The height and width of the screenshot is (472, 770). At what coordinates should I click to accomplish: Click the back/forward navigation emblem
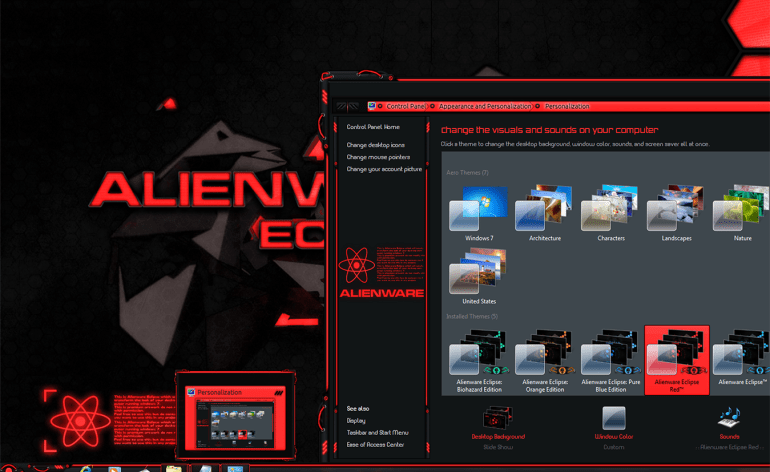(348, 106)
